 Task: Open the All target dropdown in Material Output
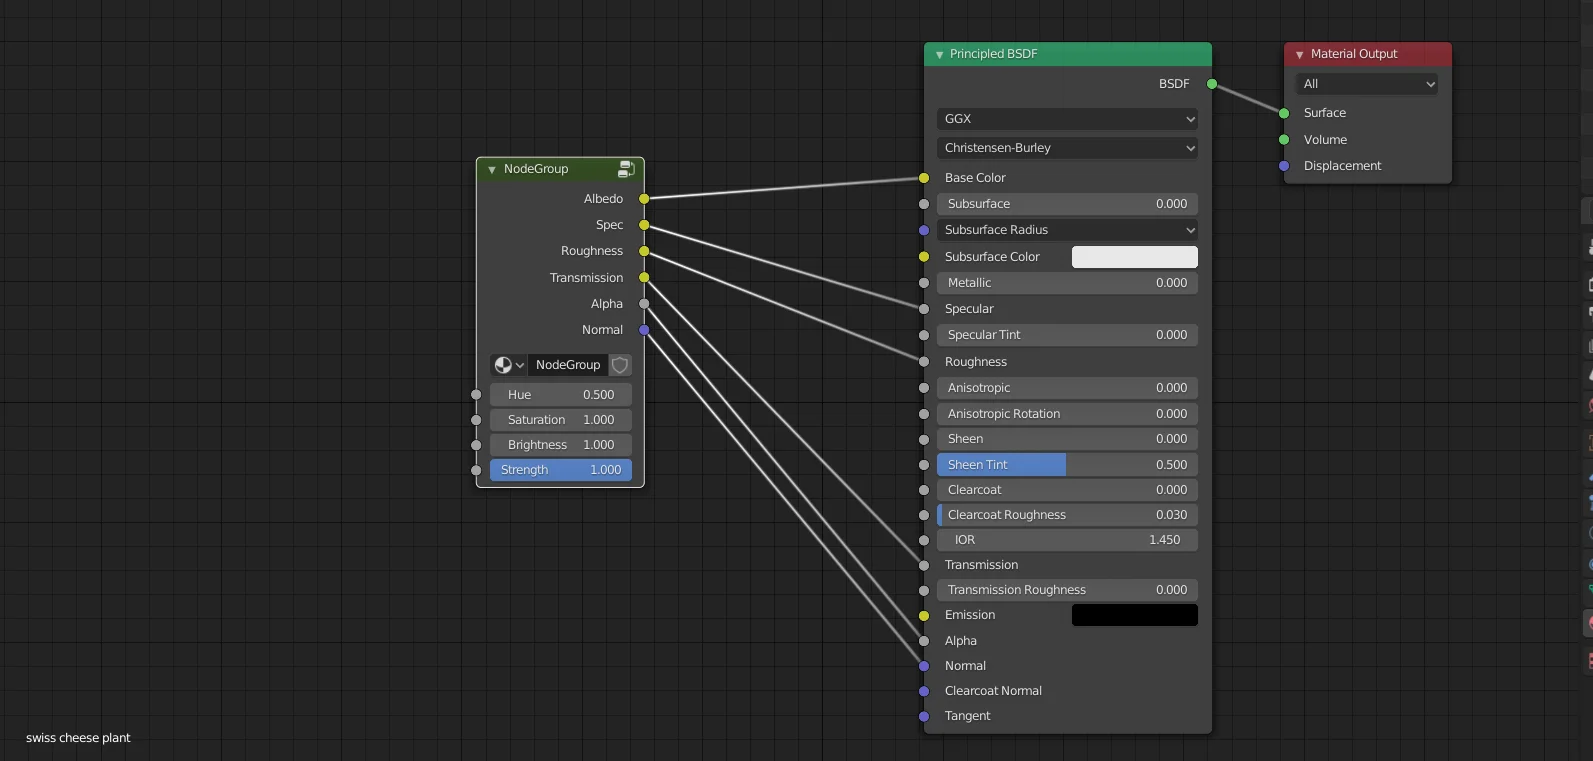[x=1367, y=84]
